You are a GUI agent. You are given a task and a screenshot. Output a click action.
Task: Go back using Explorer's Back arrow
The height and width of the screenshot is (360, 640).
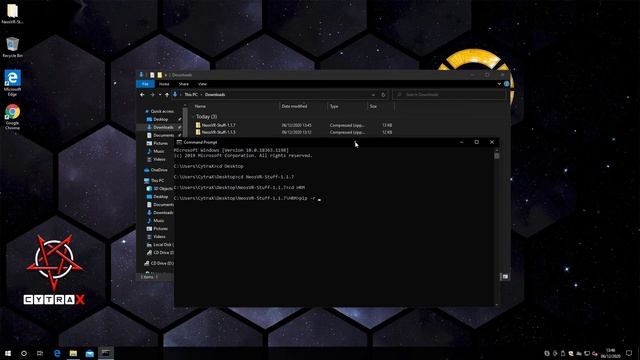(142, 95)
